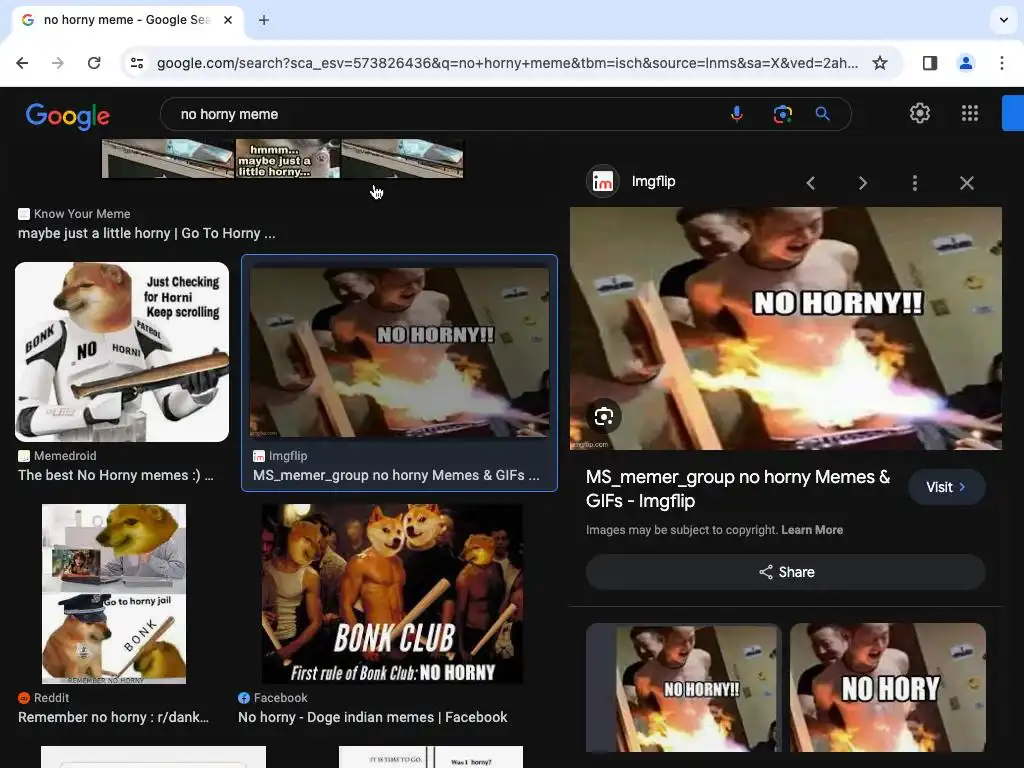Click the 'Memedroid' source label

point(65,456)
